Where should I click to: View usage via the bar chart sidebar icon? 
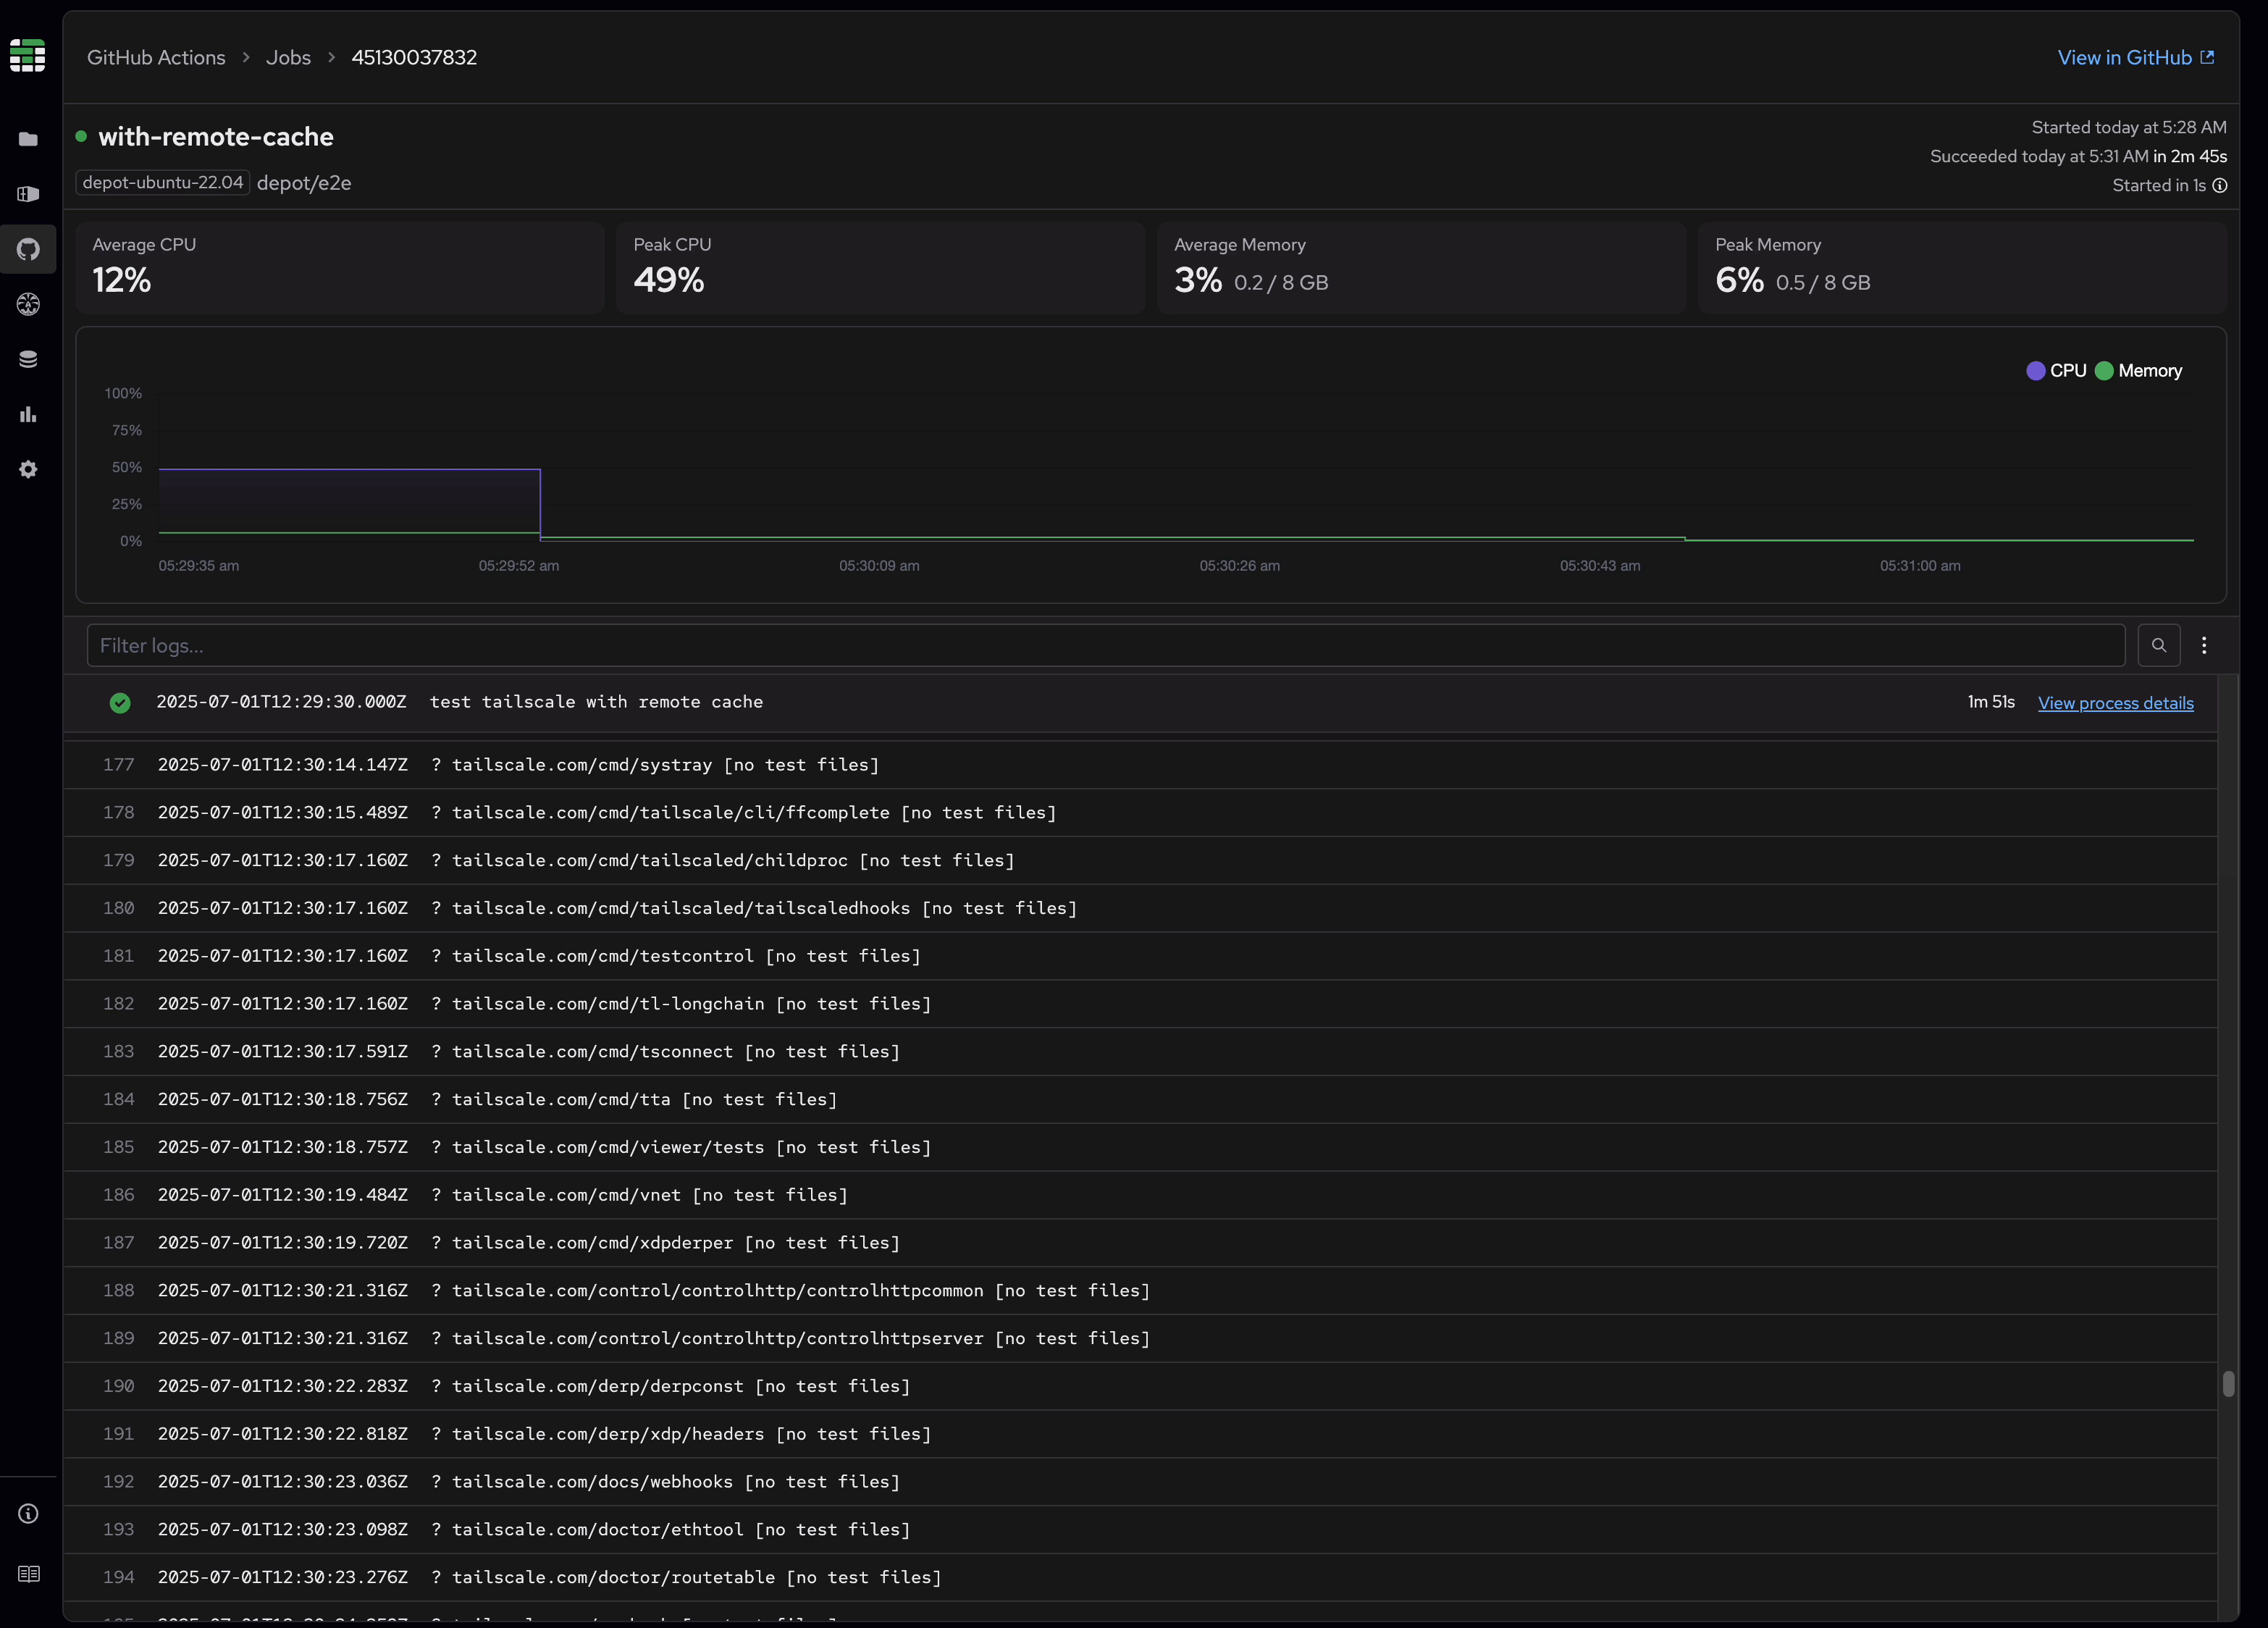(27, 414)
